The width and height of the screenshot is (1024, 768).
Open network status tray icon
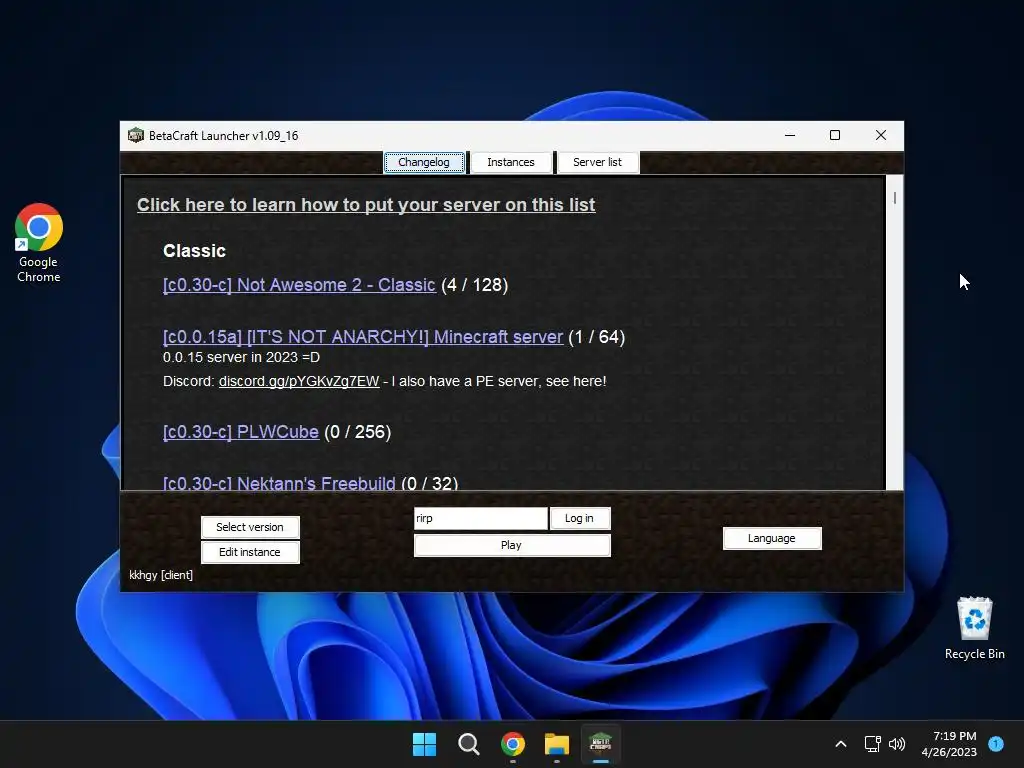tap(872, 744)
